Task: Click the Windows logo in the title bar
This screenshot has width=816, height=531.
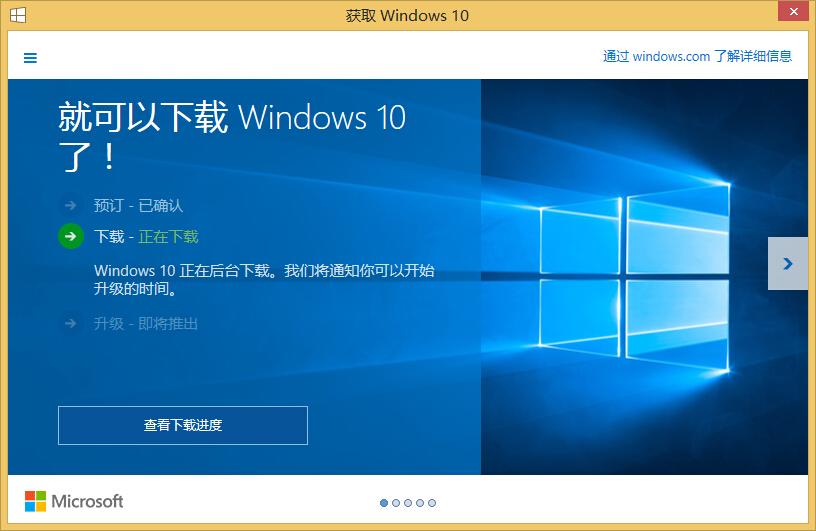Action: point(19,15)
